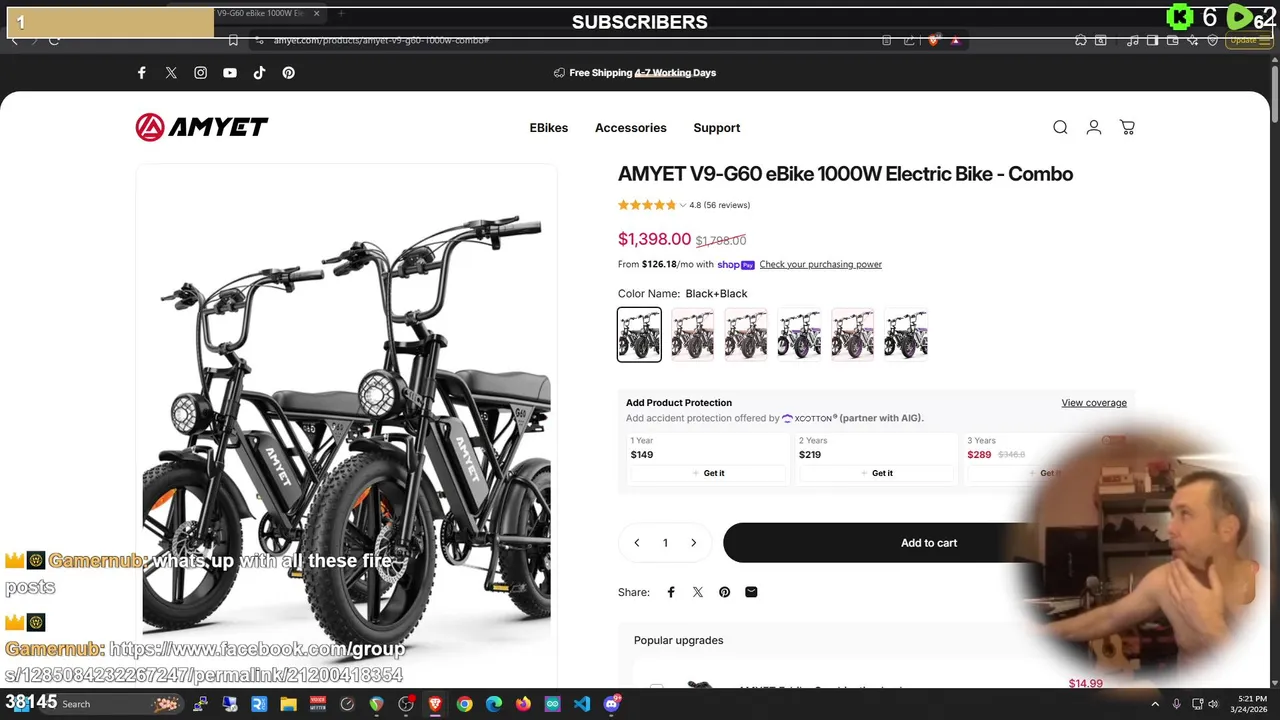Screen dimensions: 1280x720
Task: Check your purchasing power link
Action: point(821,265)
